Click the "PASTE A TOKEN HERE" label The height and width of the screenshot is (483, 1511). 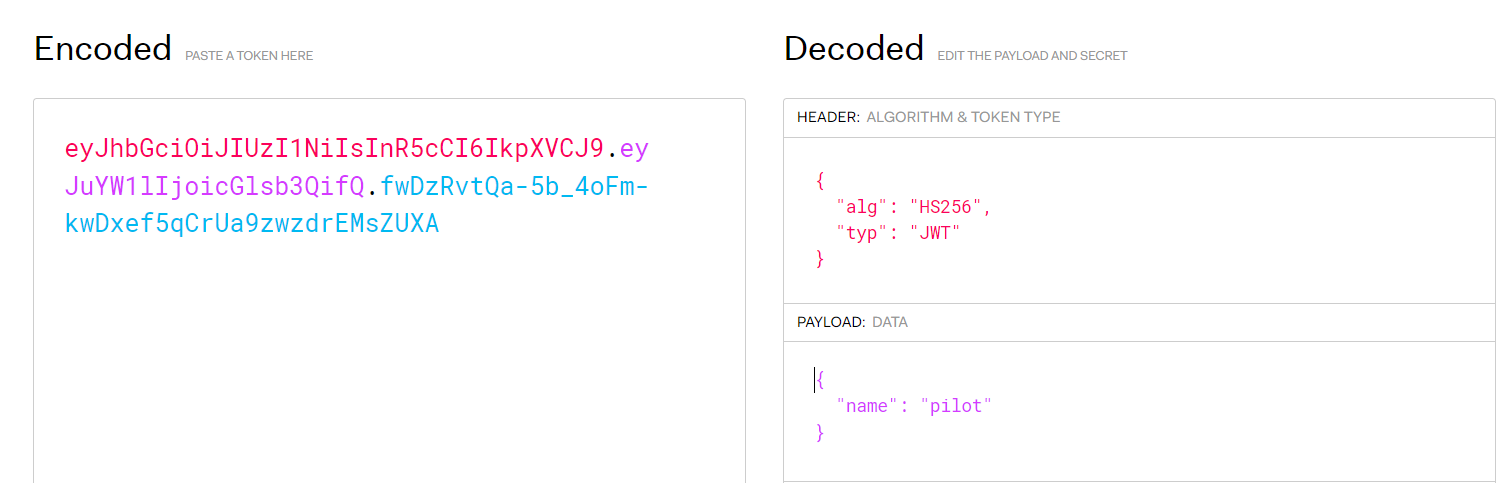pos(249,56)
